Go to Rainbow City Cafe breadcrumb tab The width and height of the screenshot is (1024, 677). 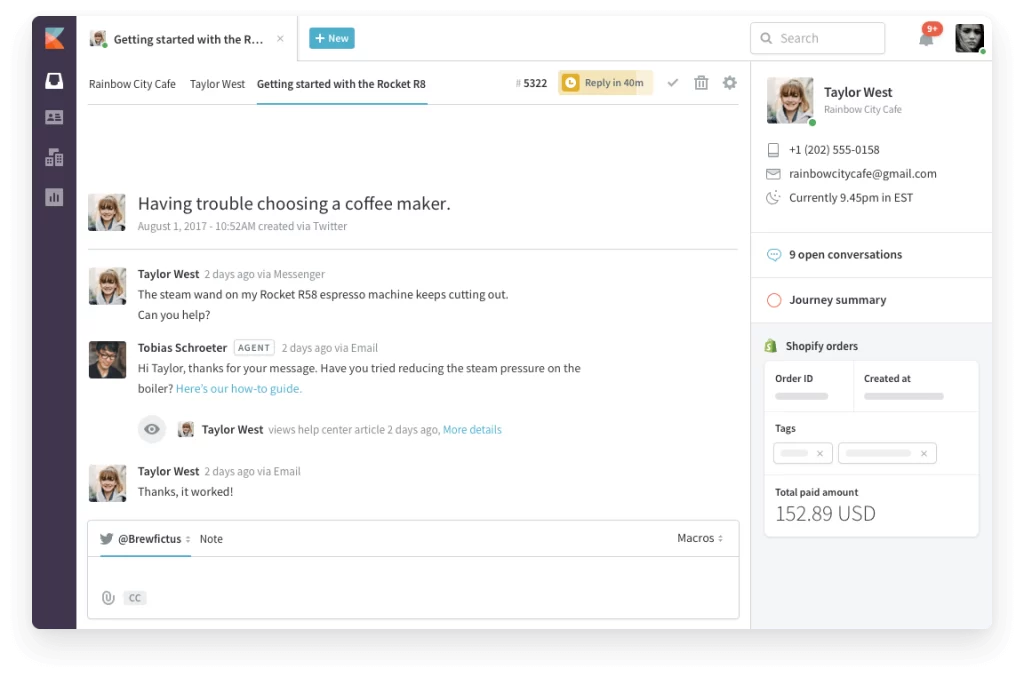[x=133, y=84]
